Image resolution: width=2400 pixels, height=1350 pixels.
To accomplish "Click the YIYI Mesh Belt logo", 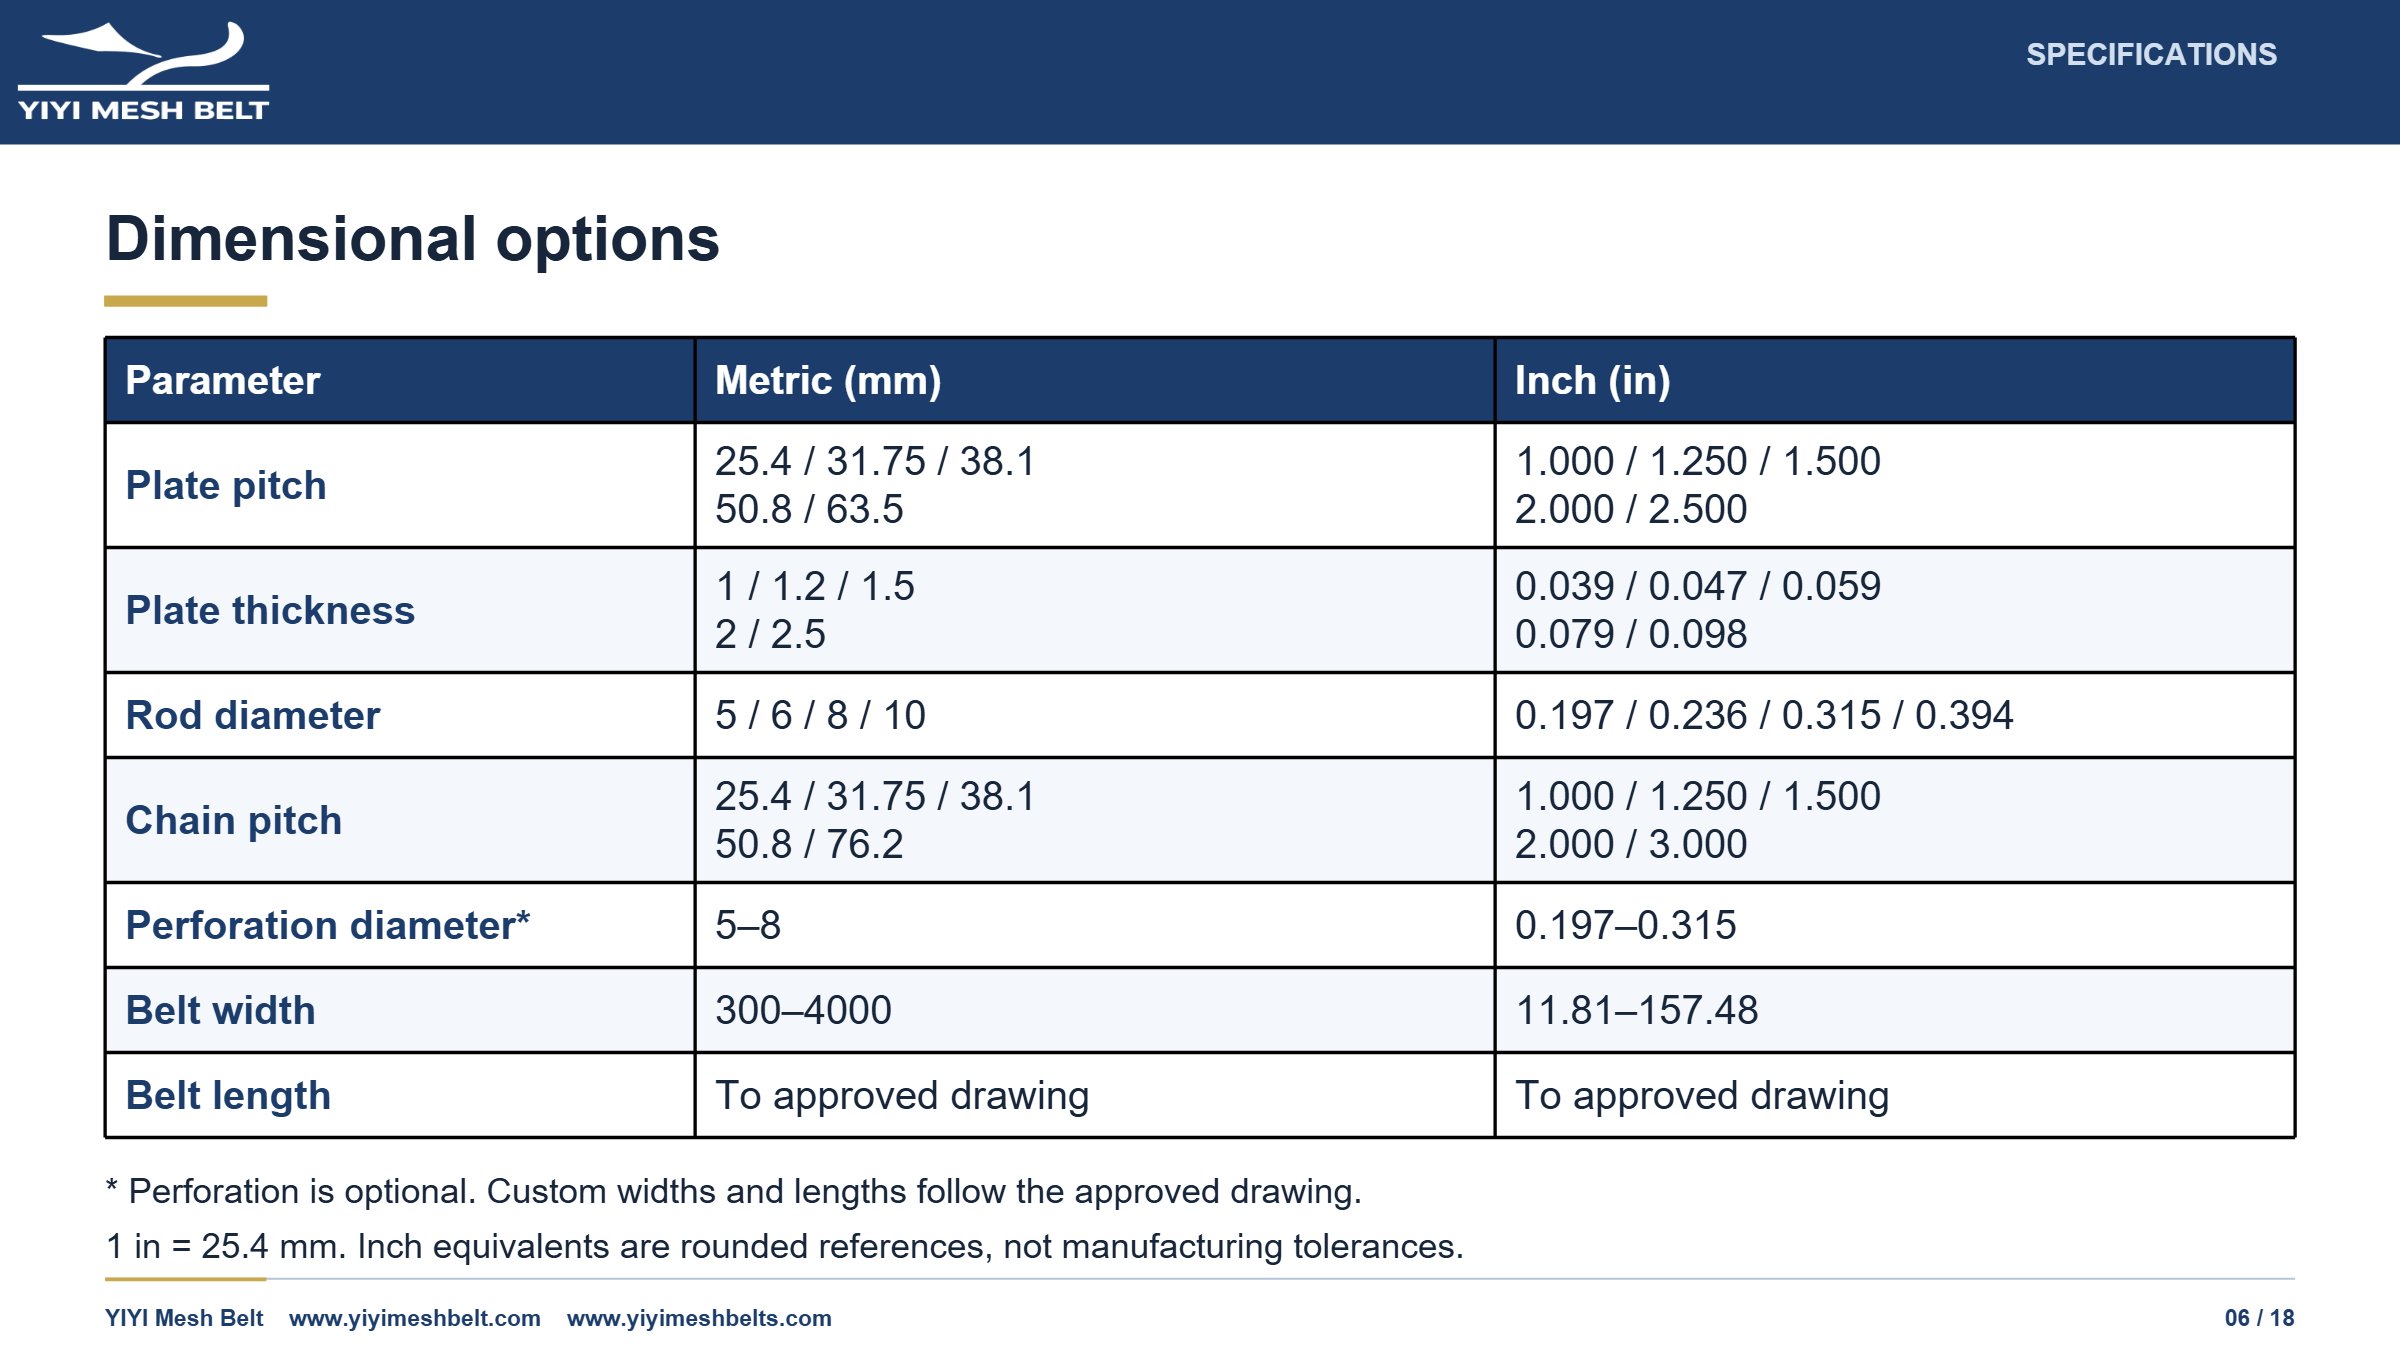I will click(143, 71).
